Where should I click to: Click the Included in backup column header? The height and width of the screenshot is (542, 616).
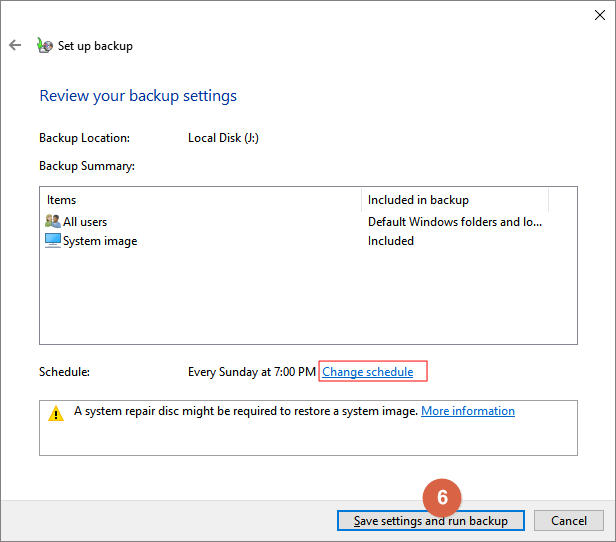[418, 200]
